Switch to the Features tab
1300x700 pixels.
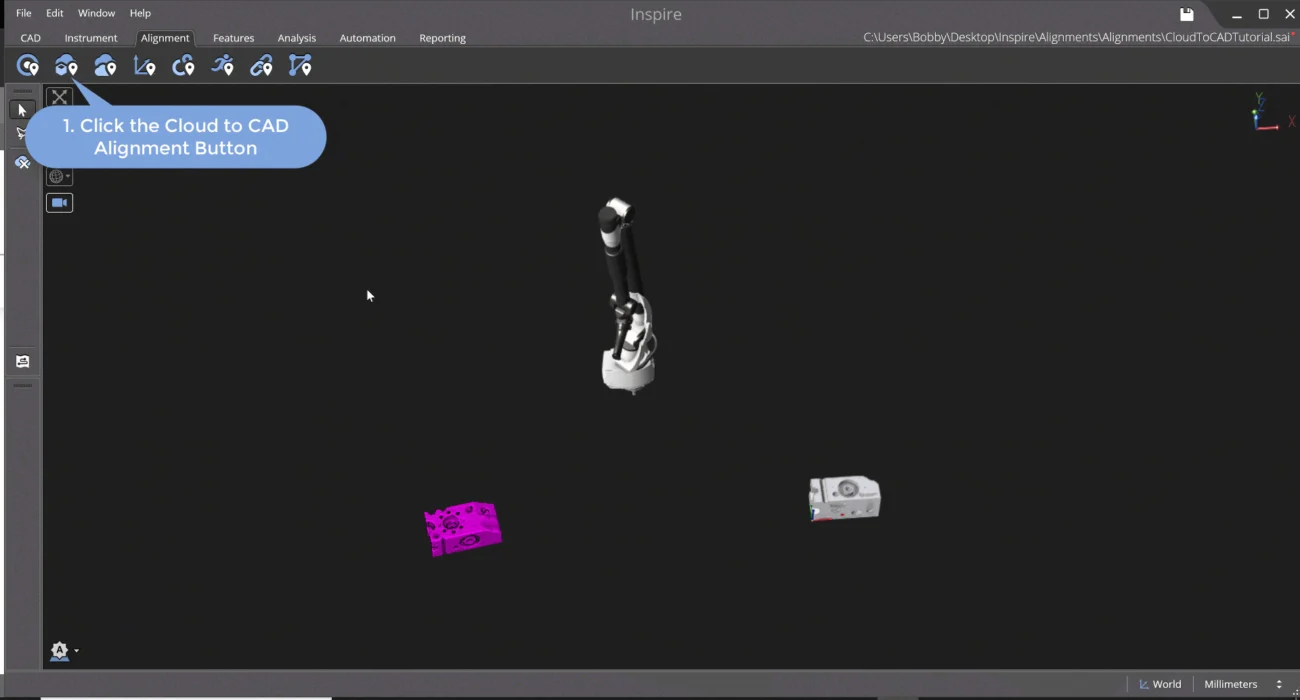tap(234, 38)
